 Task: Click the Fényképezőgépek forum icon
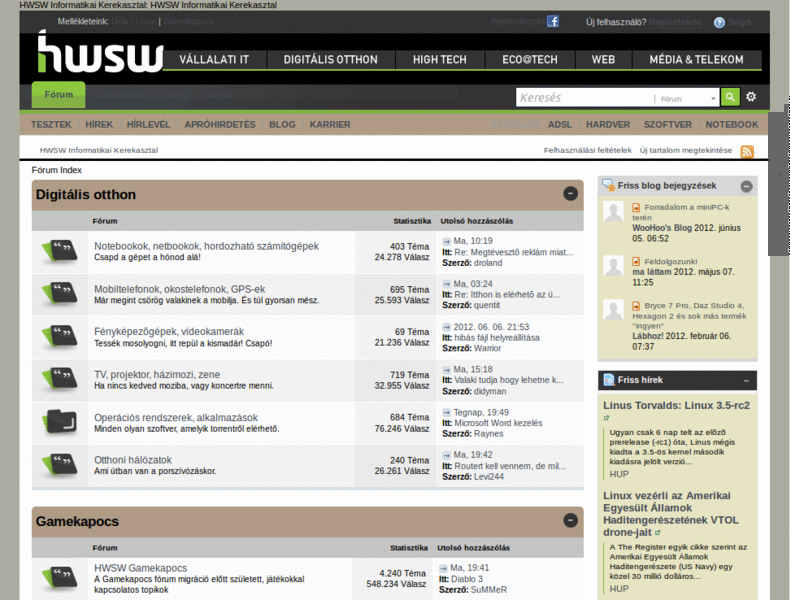60,337
